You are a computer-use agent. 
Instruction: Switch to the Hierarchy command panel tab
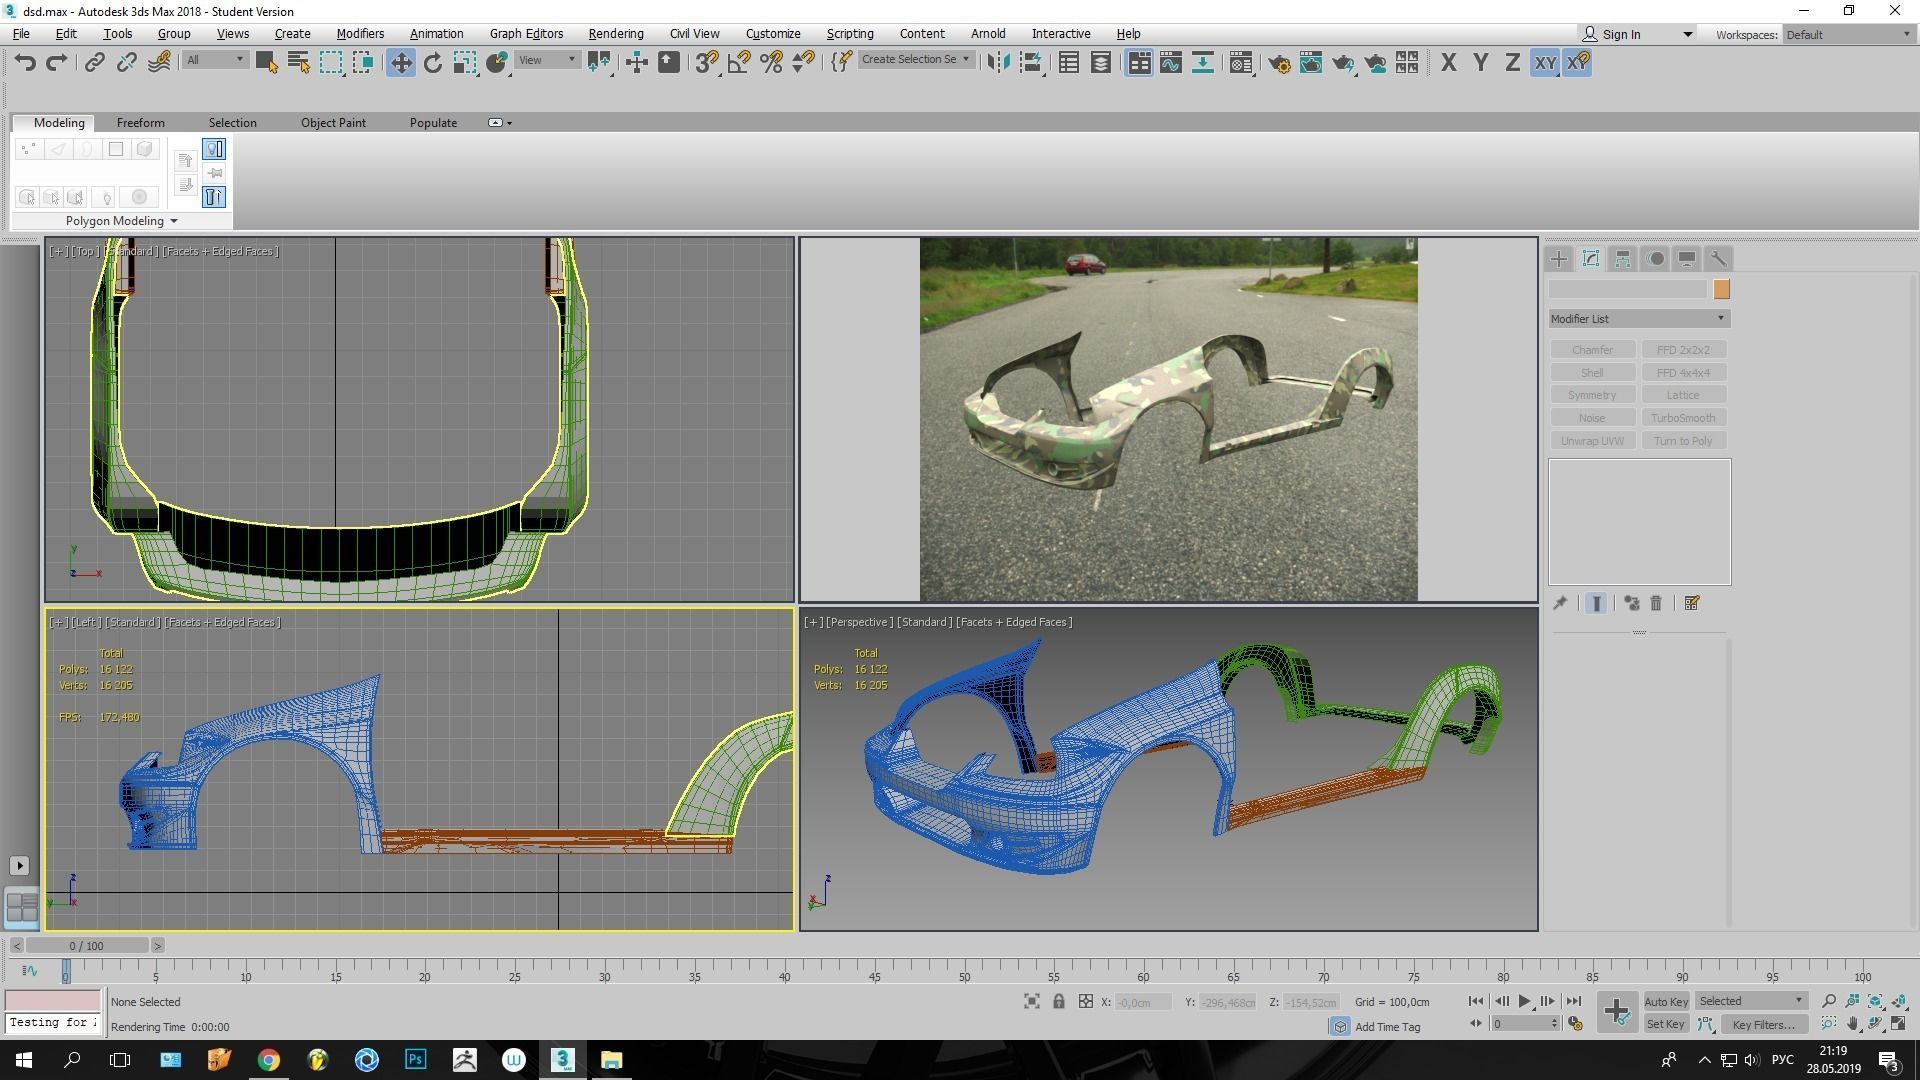[x=1623, y=259]
